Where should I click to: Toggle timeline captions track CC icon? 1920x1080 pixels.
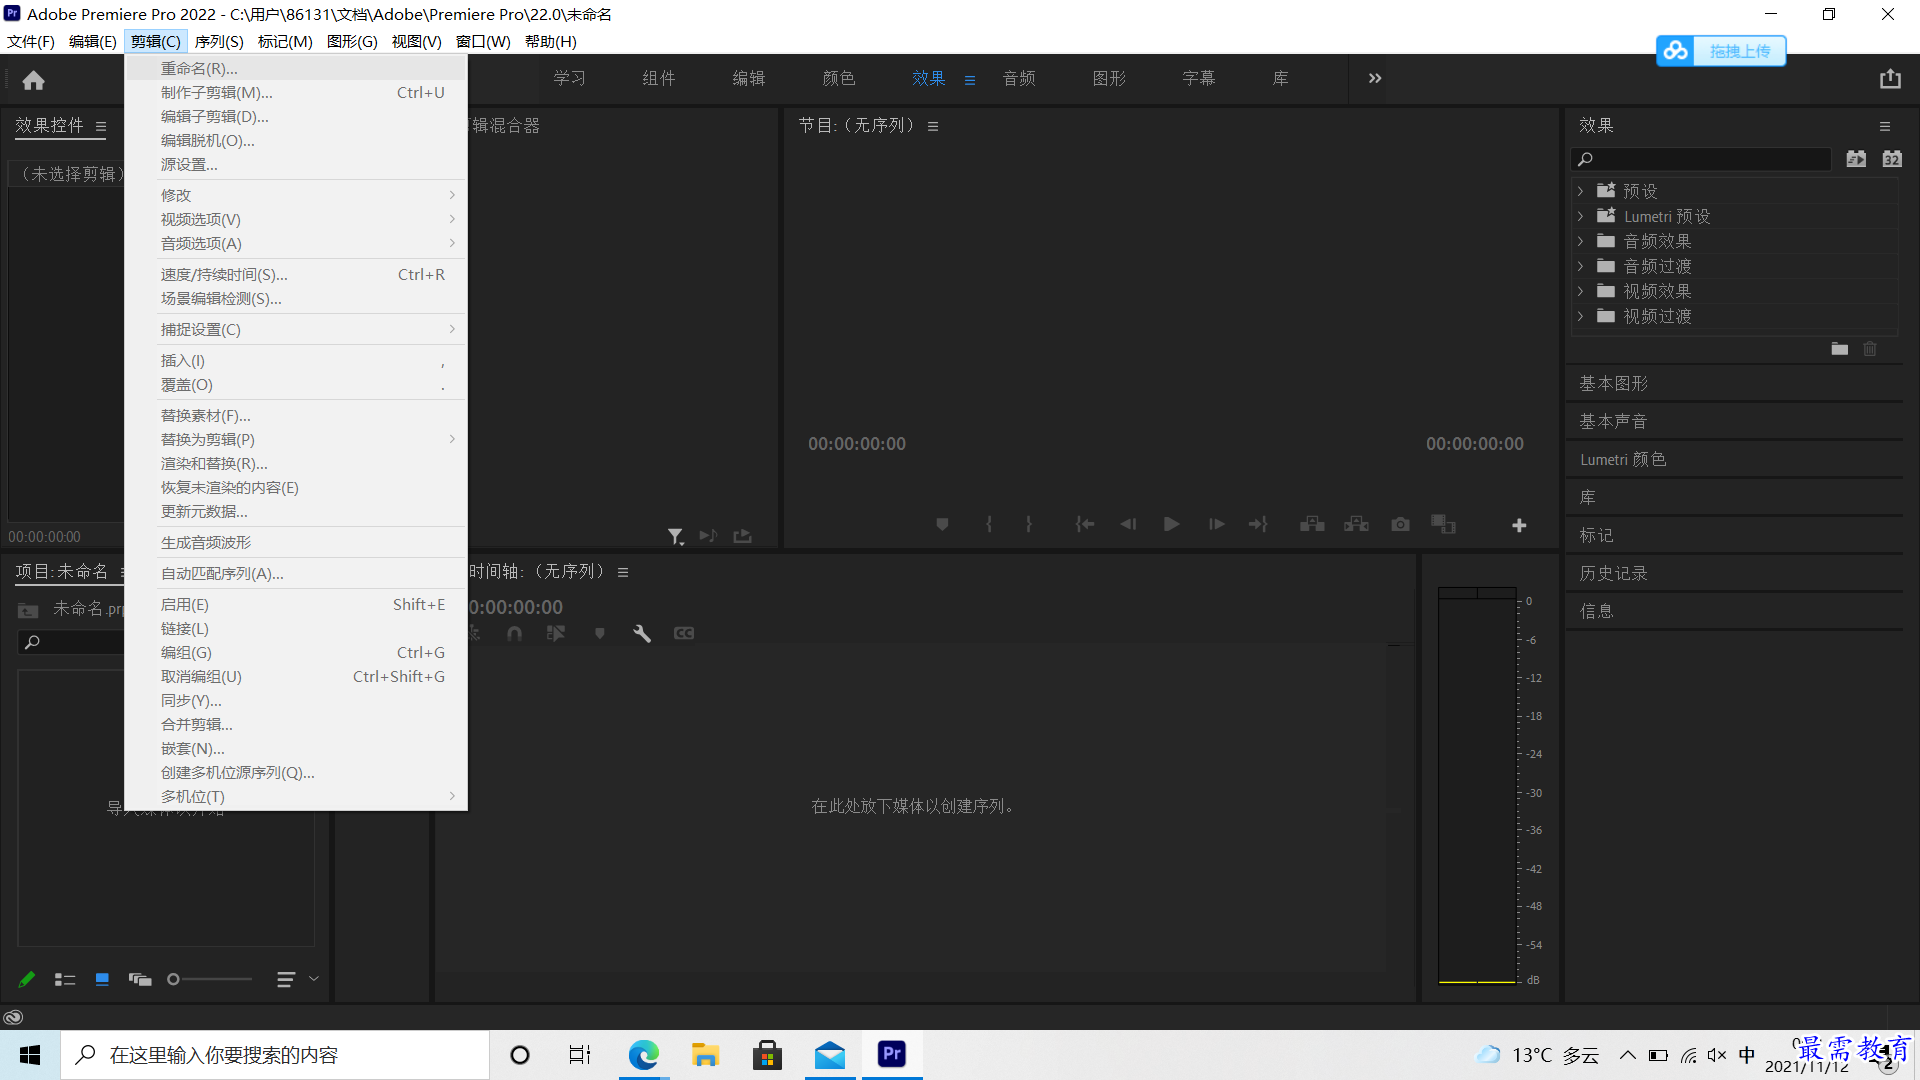[x=684, y=633]
